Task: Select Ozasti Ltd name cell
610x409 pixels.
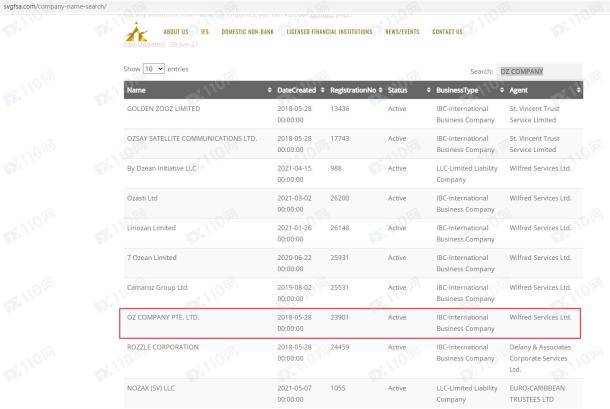Action: click(142, 198)
